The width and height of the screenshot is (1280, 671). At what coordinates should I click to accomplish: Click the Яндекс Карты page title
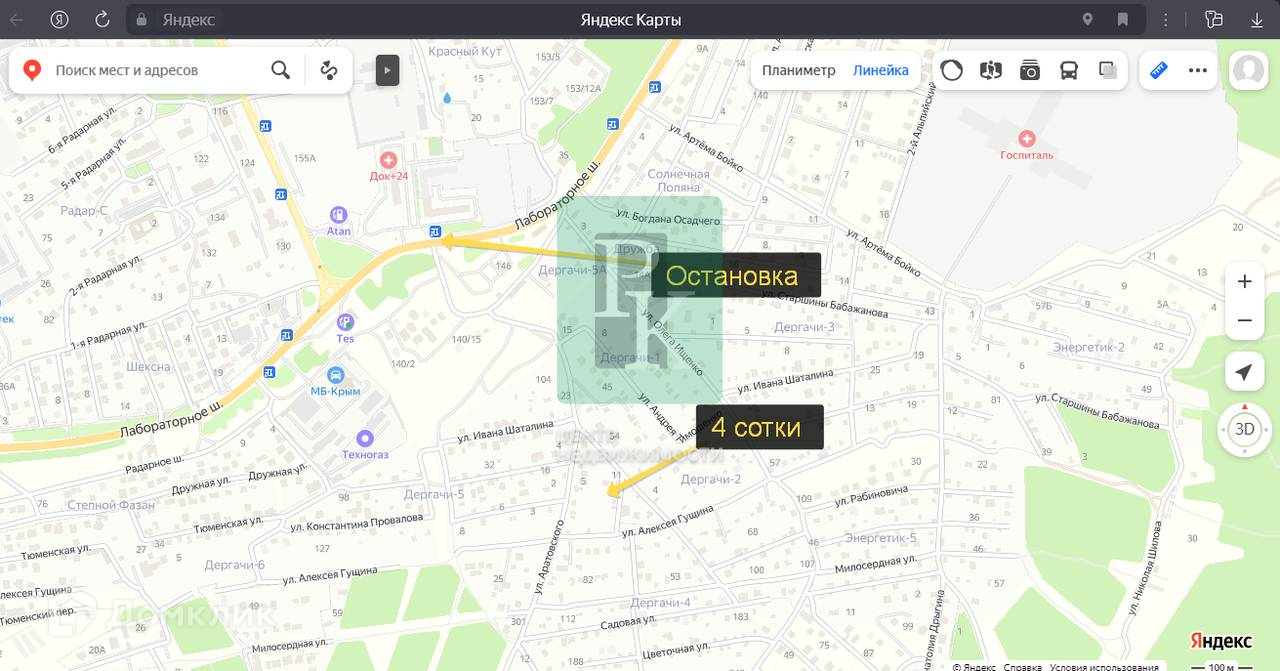631,20
